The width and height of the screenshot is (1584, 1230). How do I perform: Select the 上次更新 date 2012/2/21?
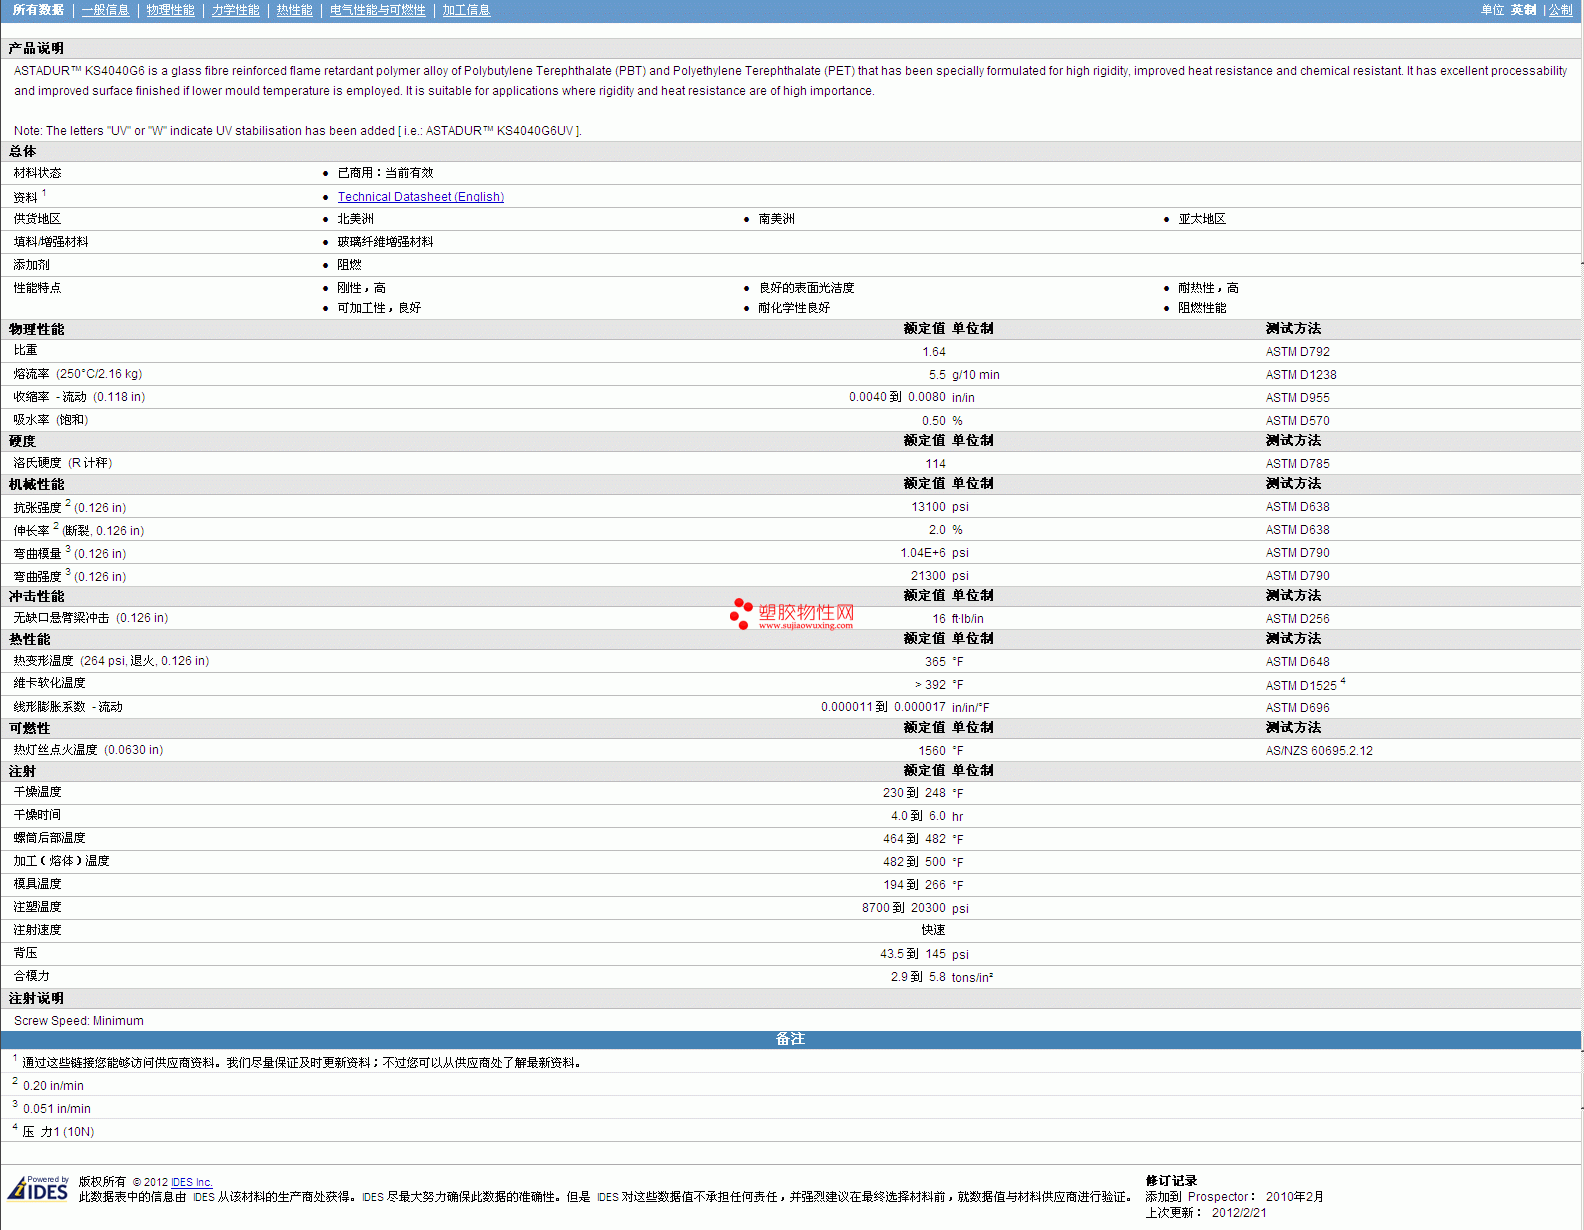pyautogui.click(x=1239, y=1213)
